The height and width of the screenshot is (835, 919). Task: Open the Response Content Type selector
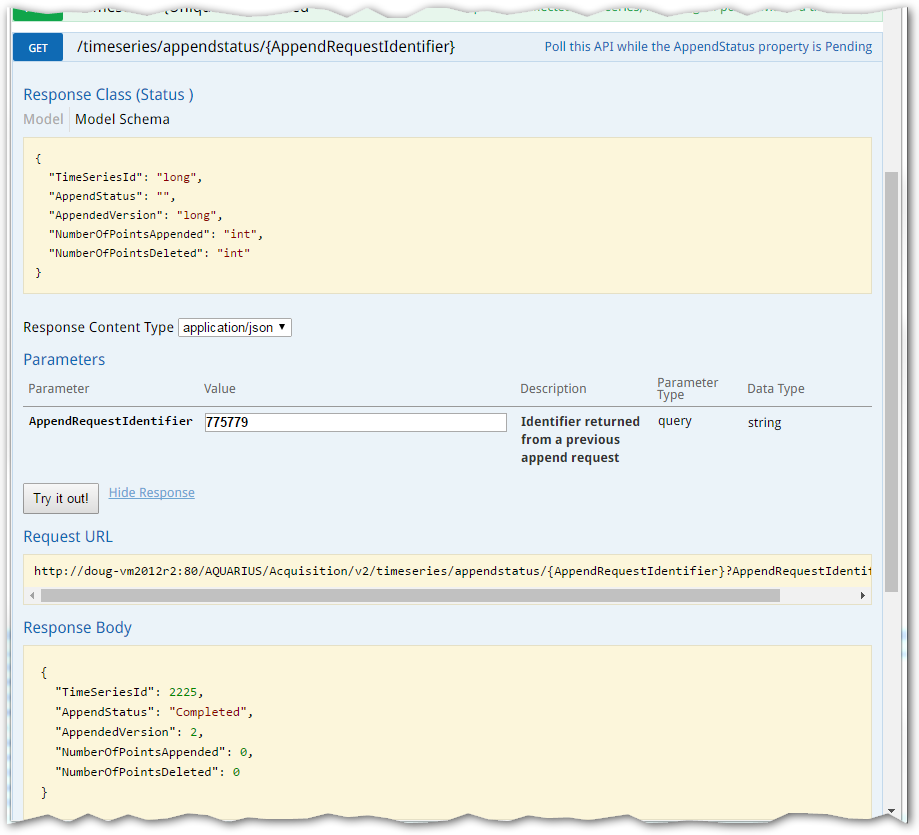[234, 326]
